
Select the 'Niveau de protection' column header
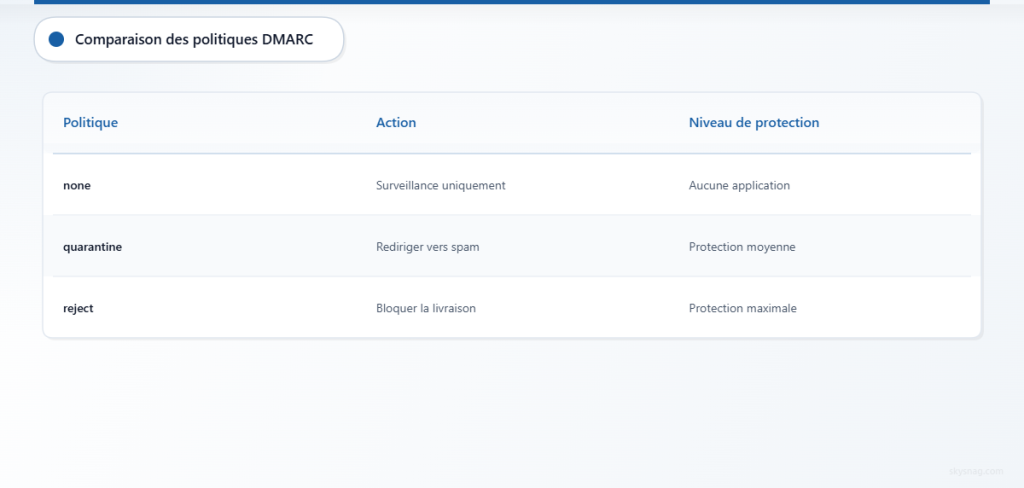(754, 122)
